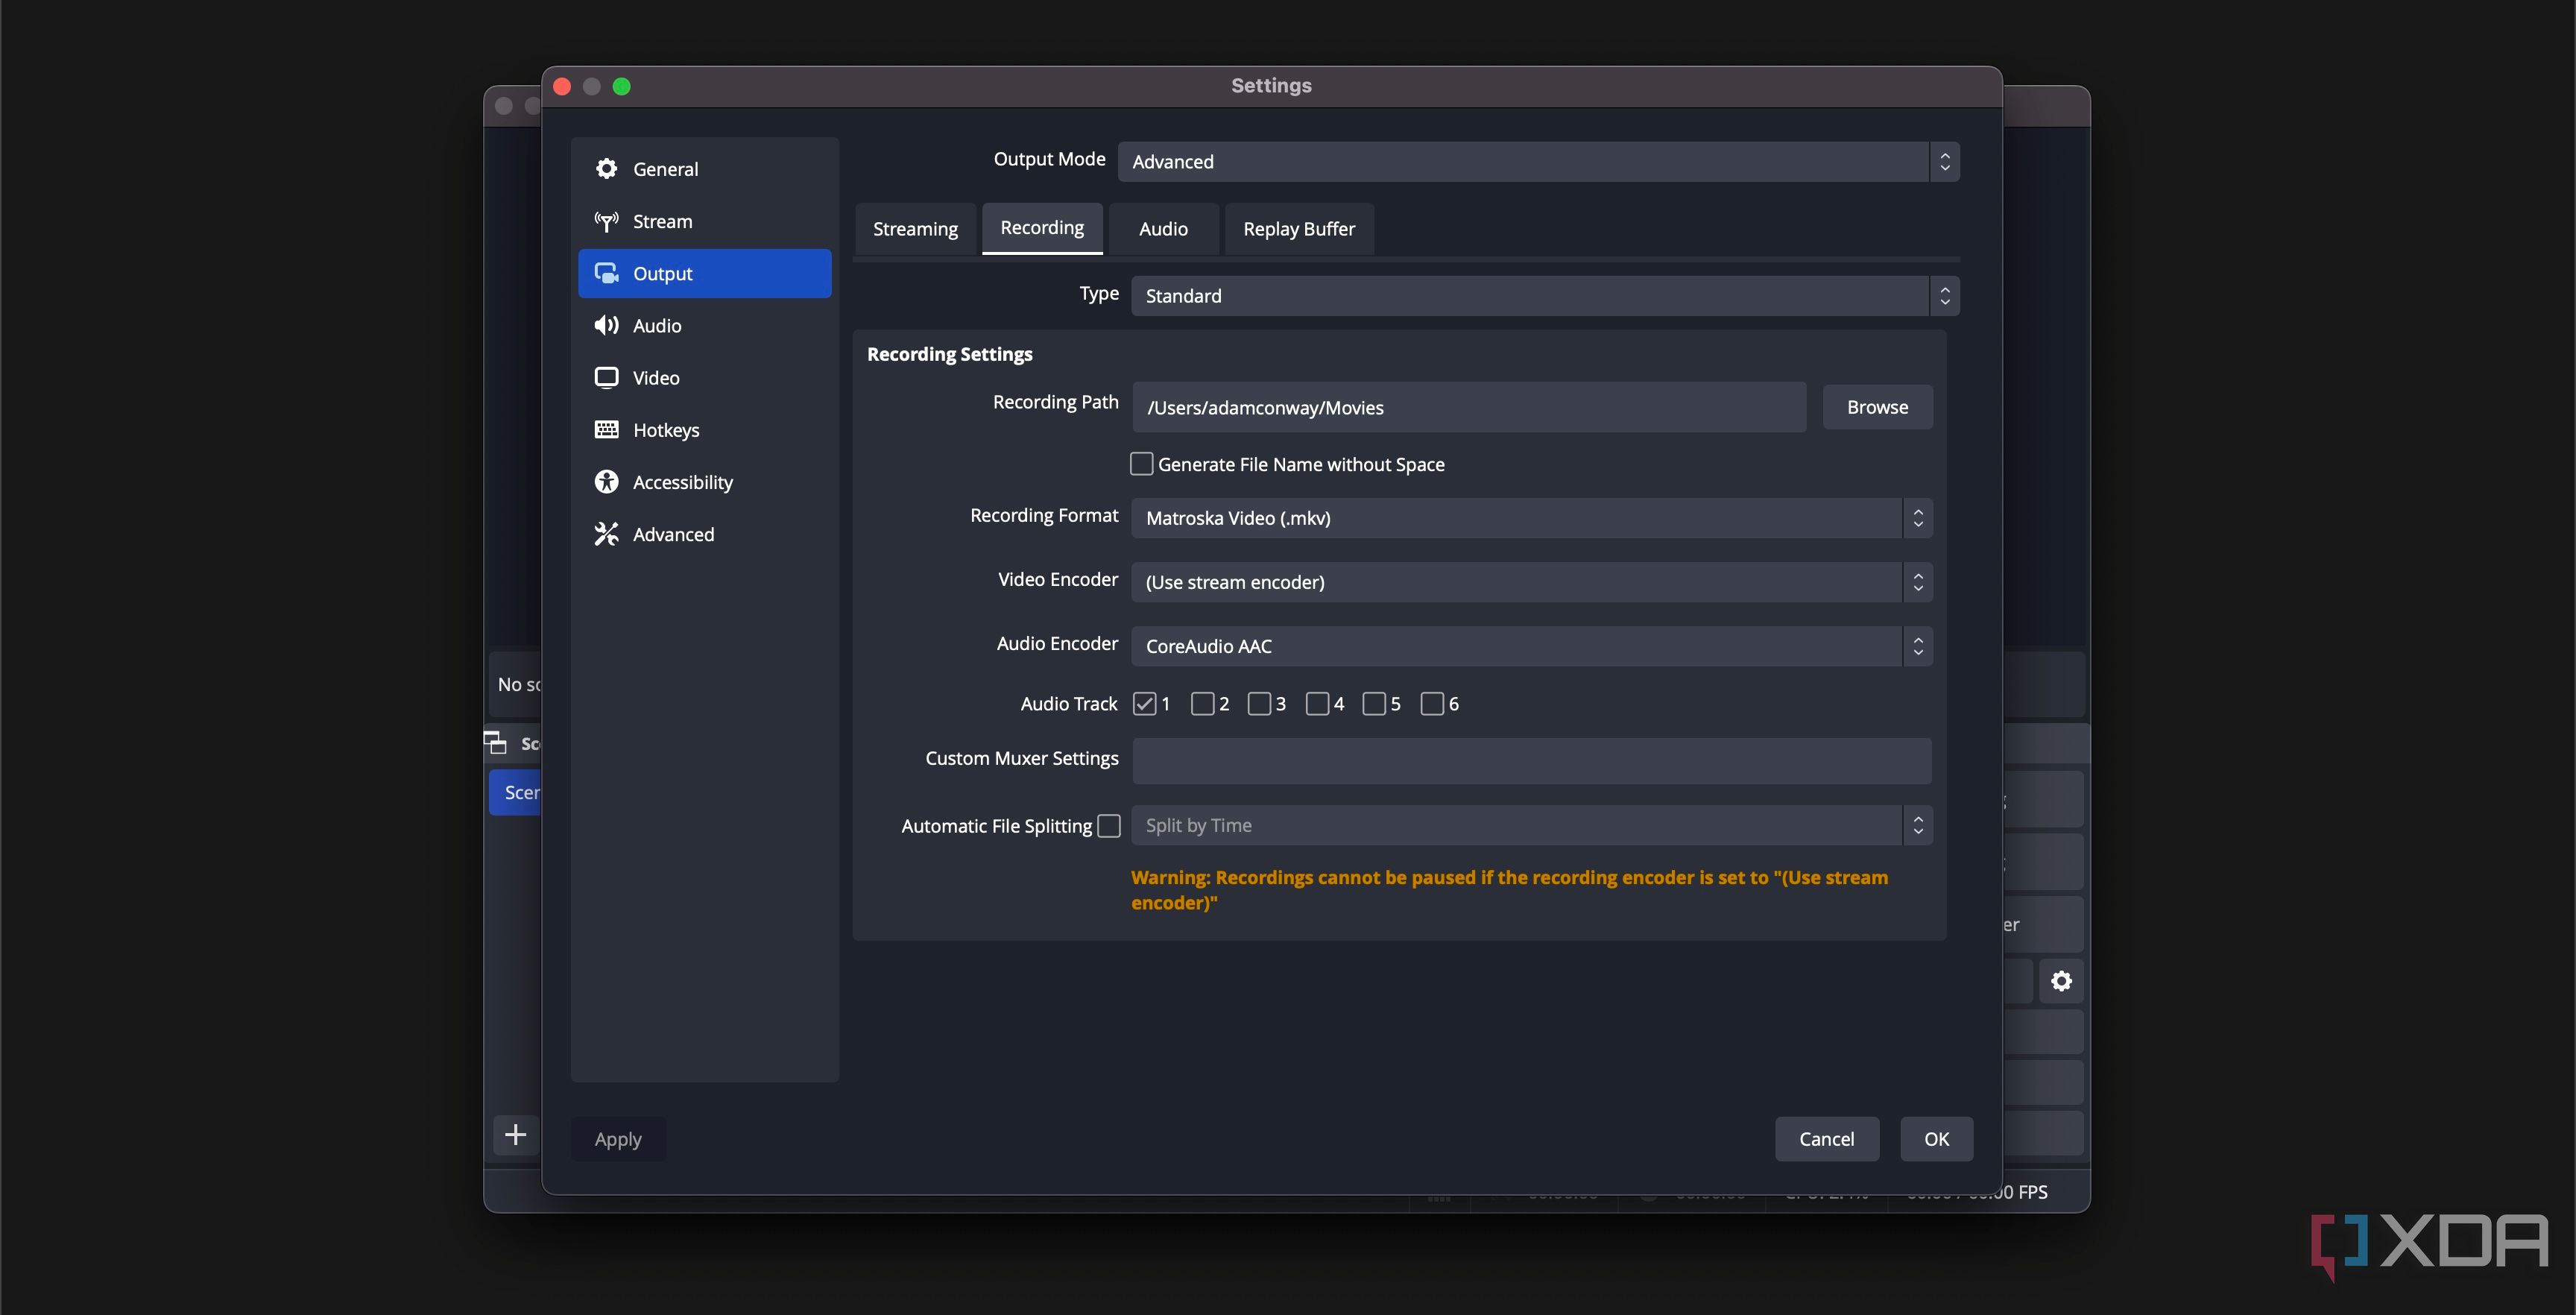Click the Advanced tools icon
This screenshot has height=1315, width=2576.
point(606,534)
